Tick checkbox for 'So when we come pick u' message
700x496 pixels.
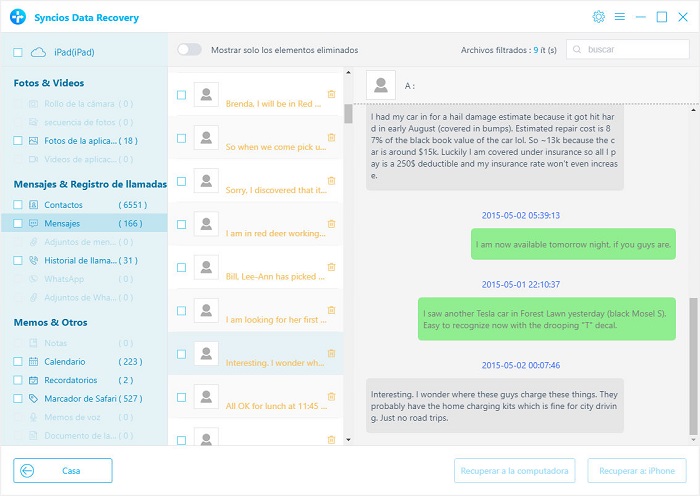click(x=181, y=138)
